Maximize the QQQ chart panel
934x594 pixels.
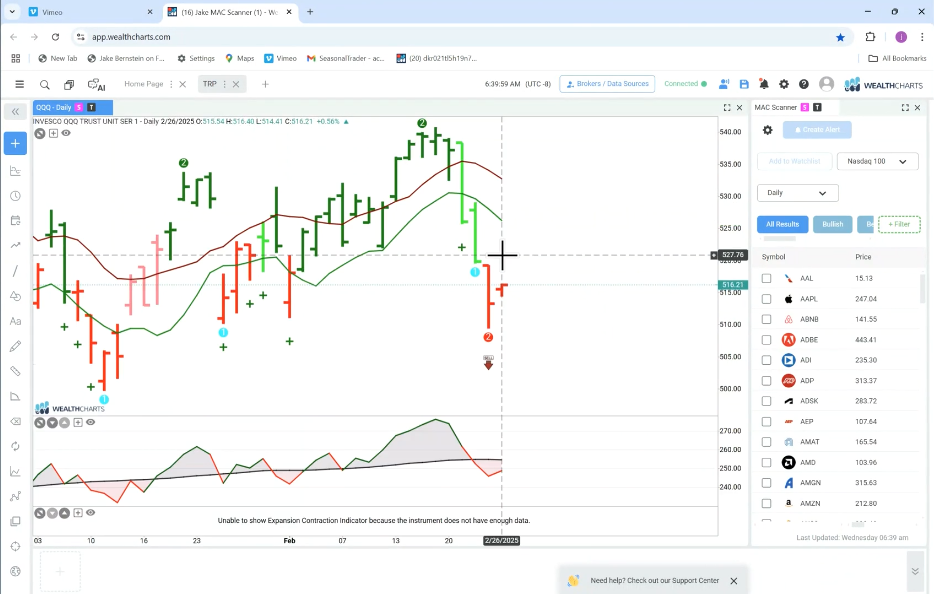coord(727,108)
